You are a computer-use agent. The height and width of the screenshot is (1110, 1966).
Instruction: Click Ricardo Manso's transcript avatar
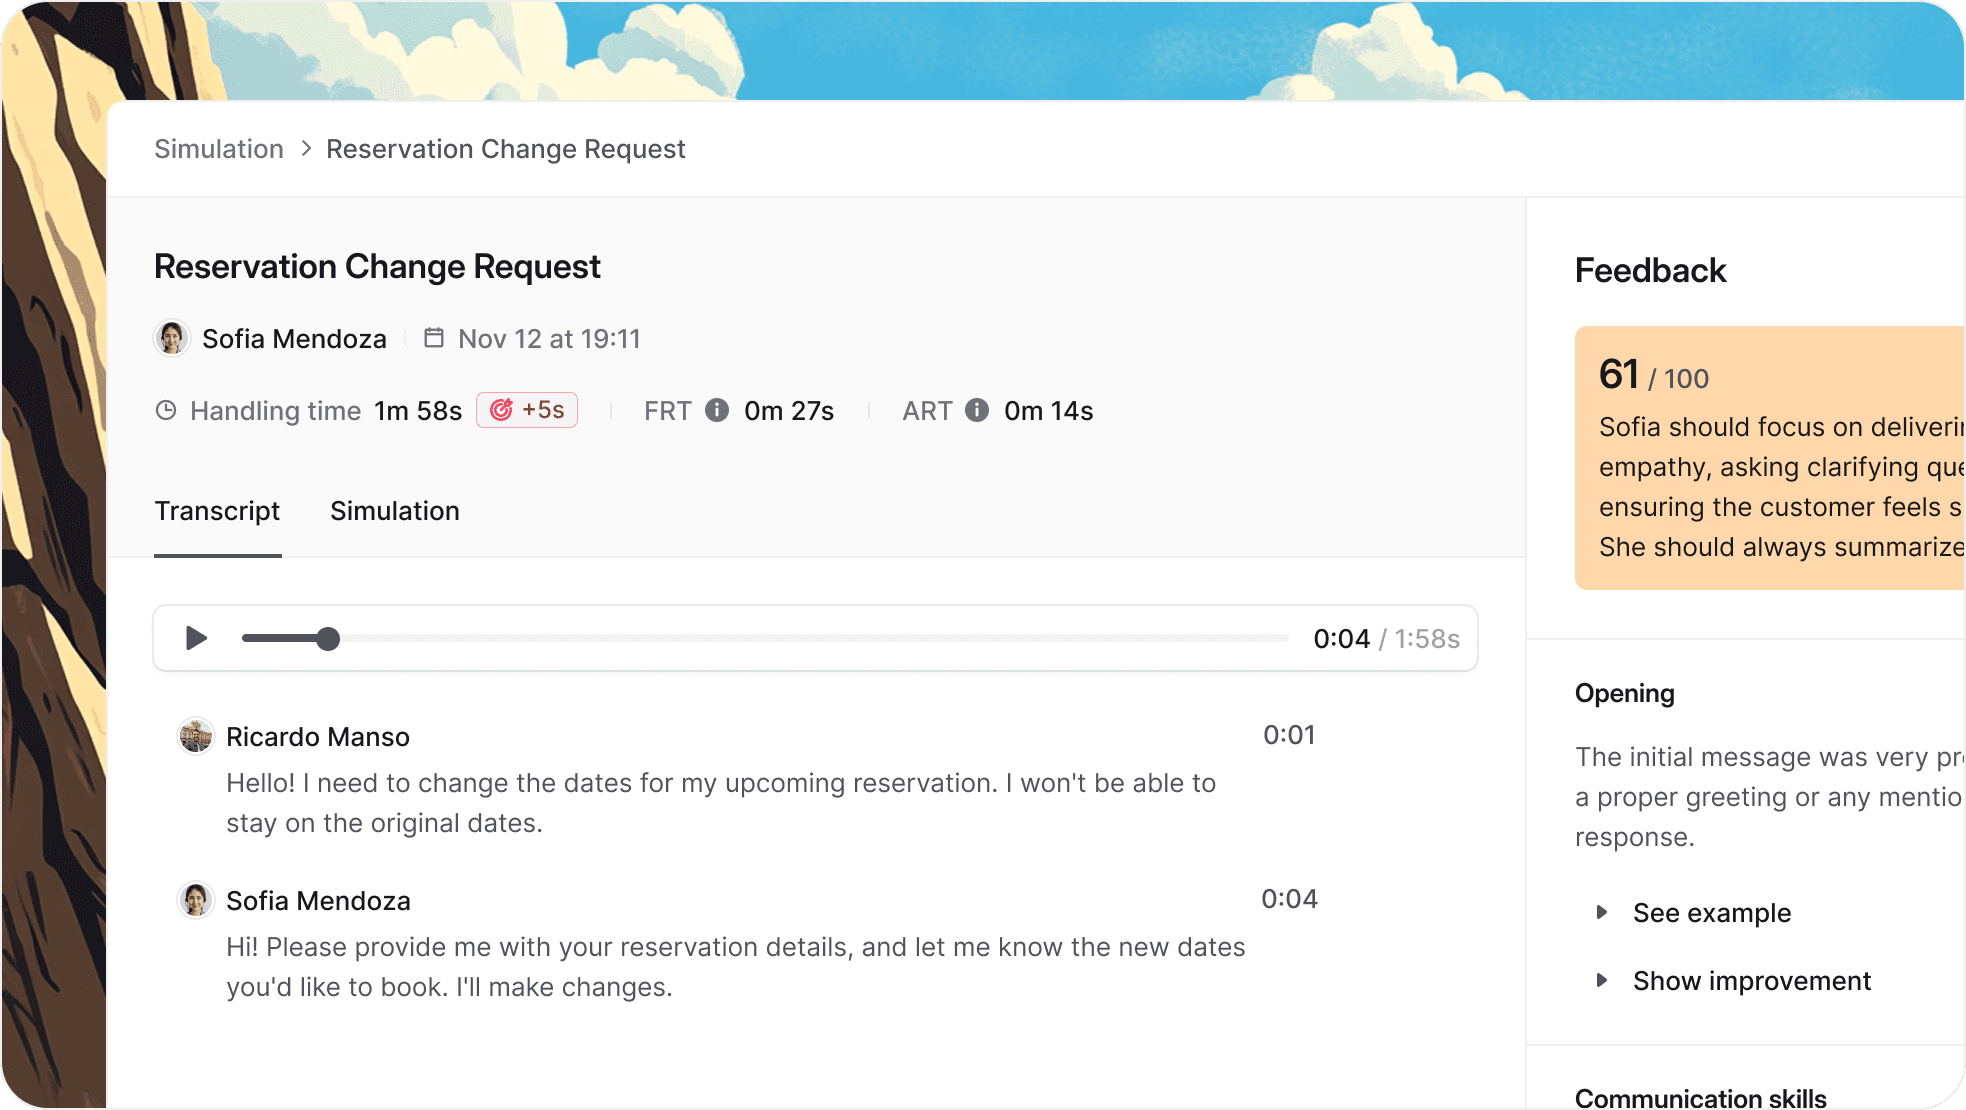tap(196, 736)
